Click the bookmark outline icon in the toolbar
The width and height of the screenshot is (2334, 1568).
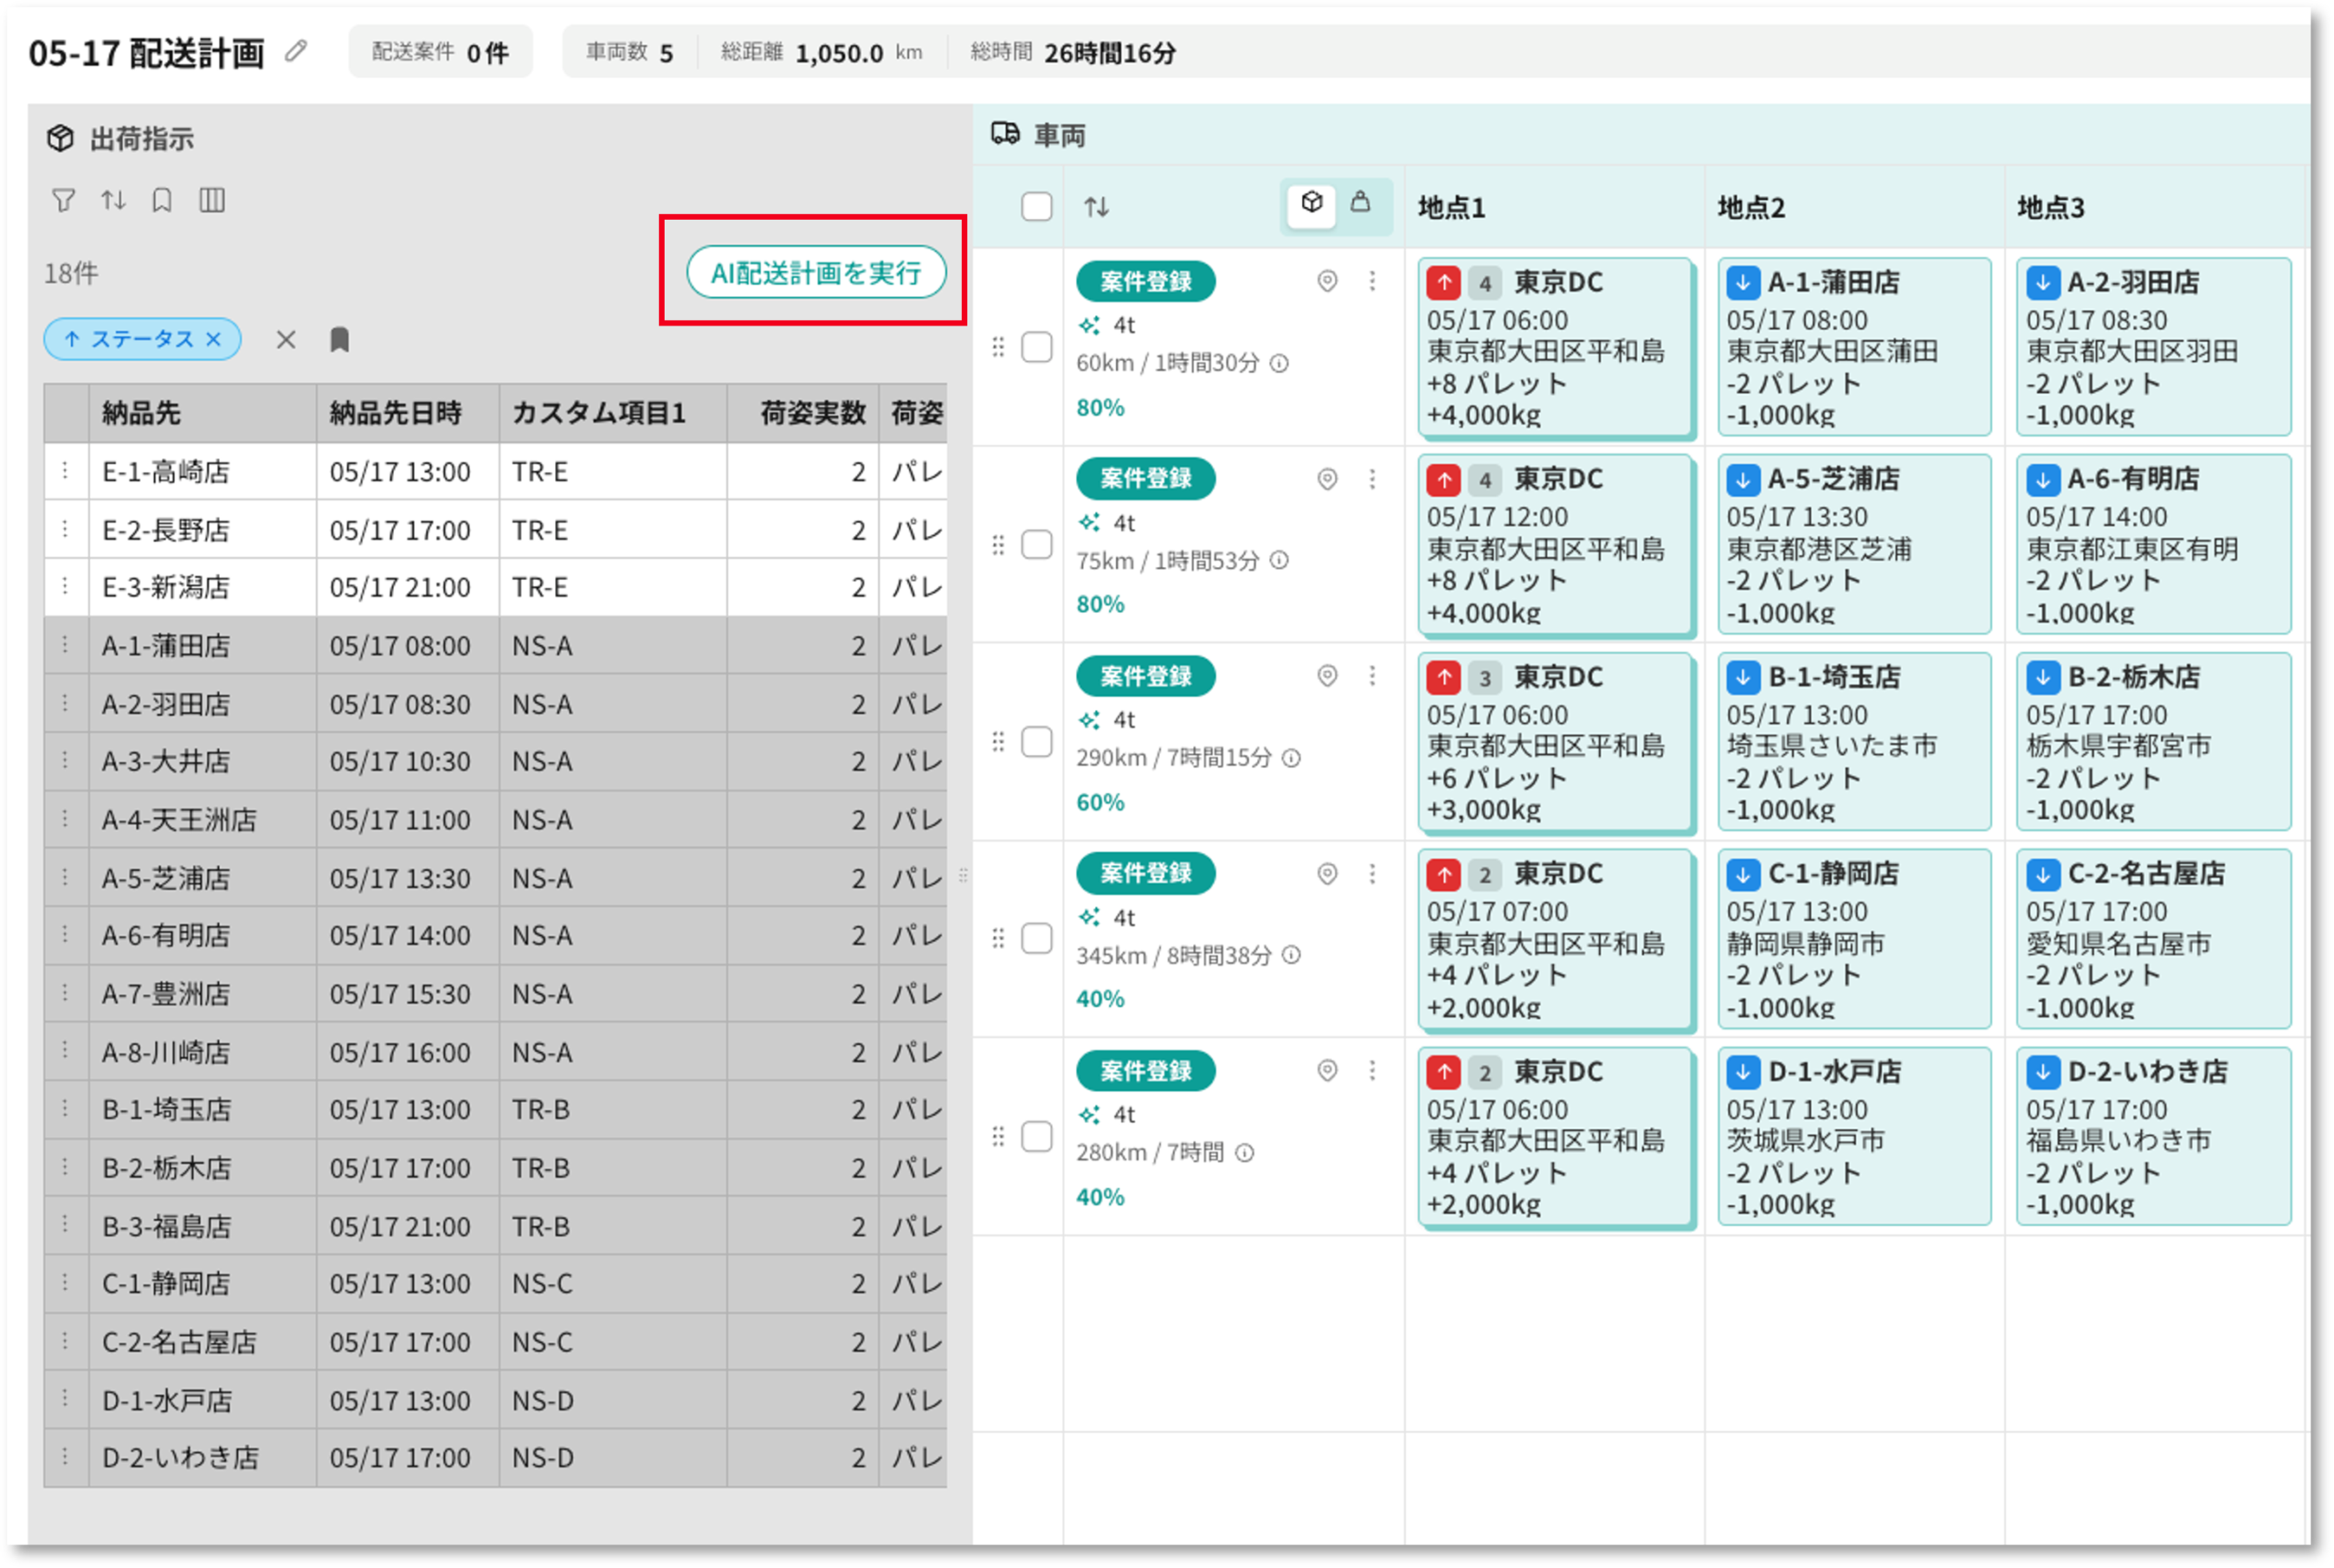(x=162, y=201)
